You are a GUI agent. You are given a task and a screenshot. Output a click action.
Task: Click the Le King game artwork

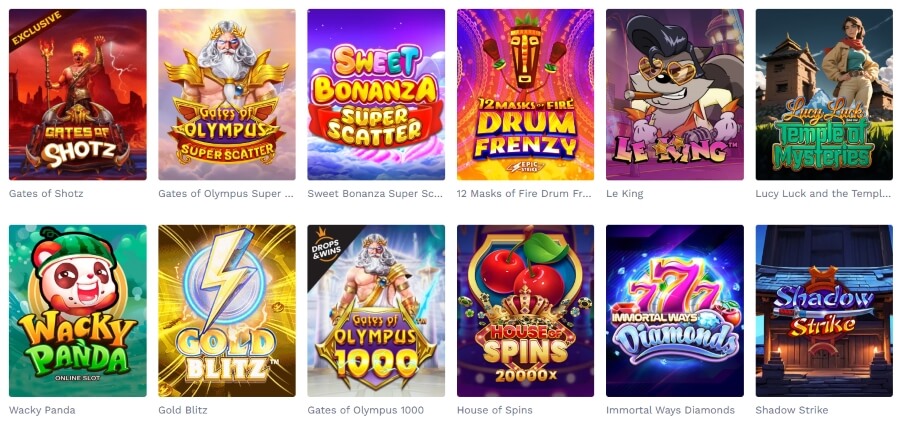click(675, 94)
